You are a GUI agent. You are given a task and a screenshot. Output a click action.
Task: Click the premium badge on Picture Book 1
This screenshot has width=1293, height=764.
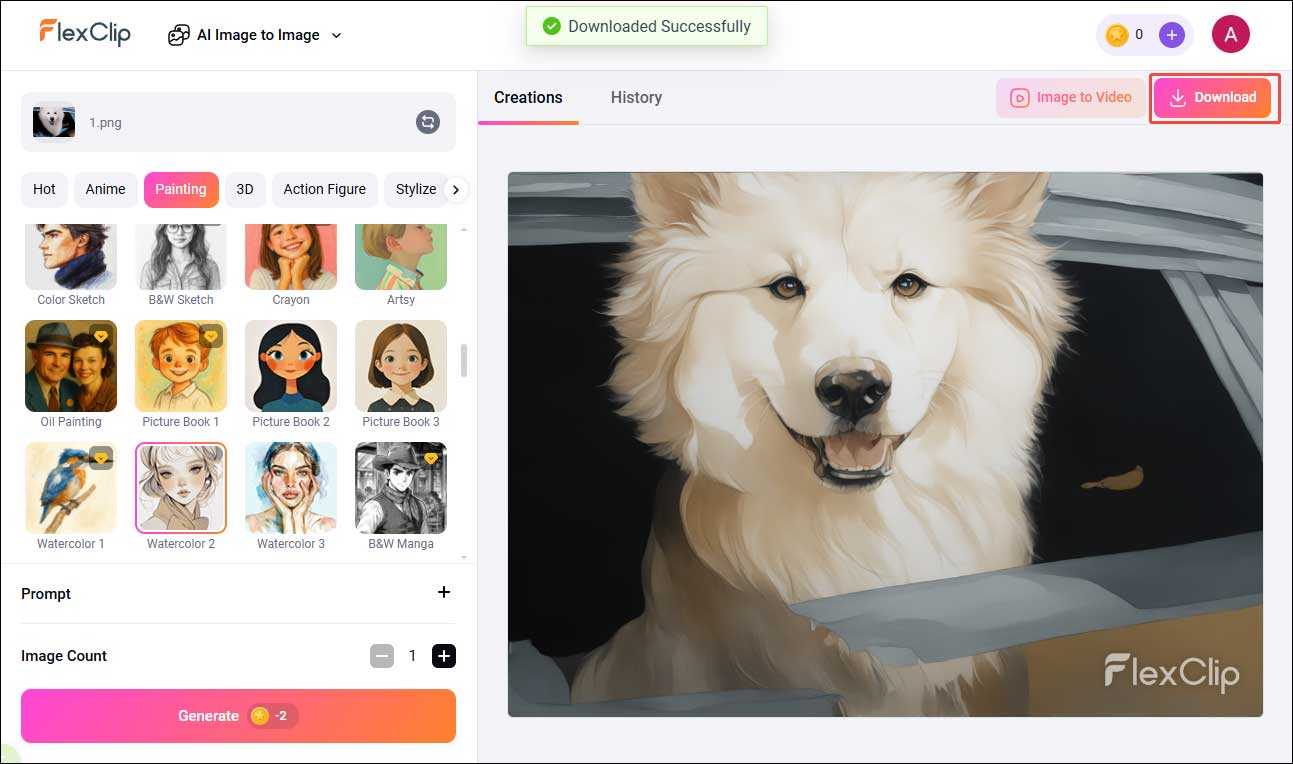[x=211, y=336]
